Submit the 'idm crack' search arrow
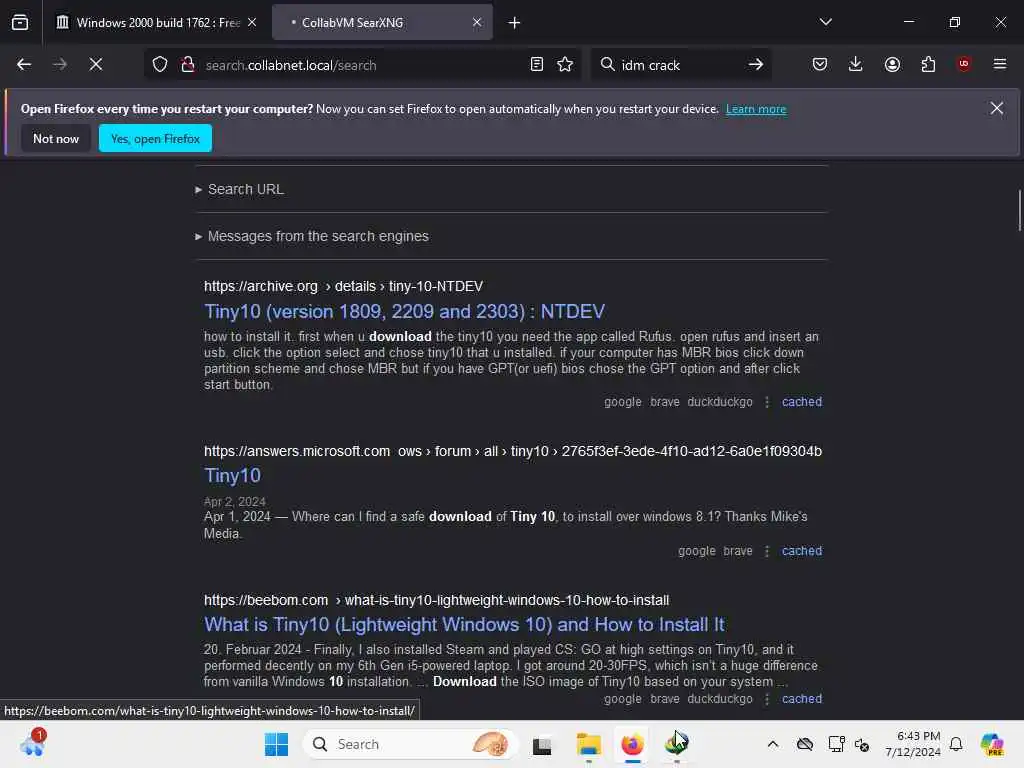 click(756, 65)
